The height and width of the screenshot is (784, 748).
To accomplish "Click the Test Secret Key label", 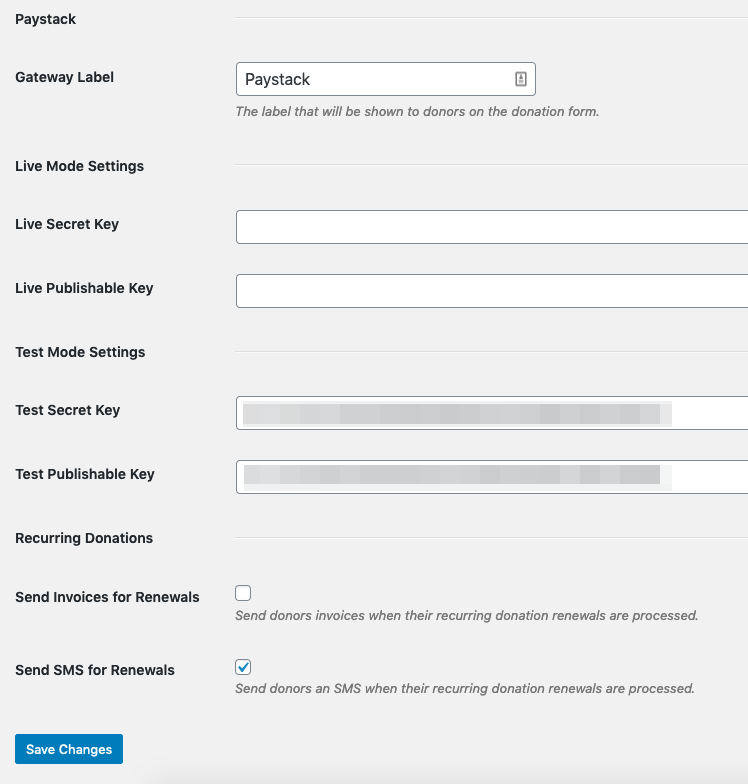I will click(68, 410).
